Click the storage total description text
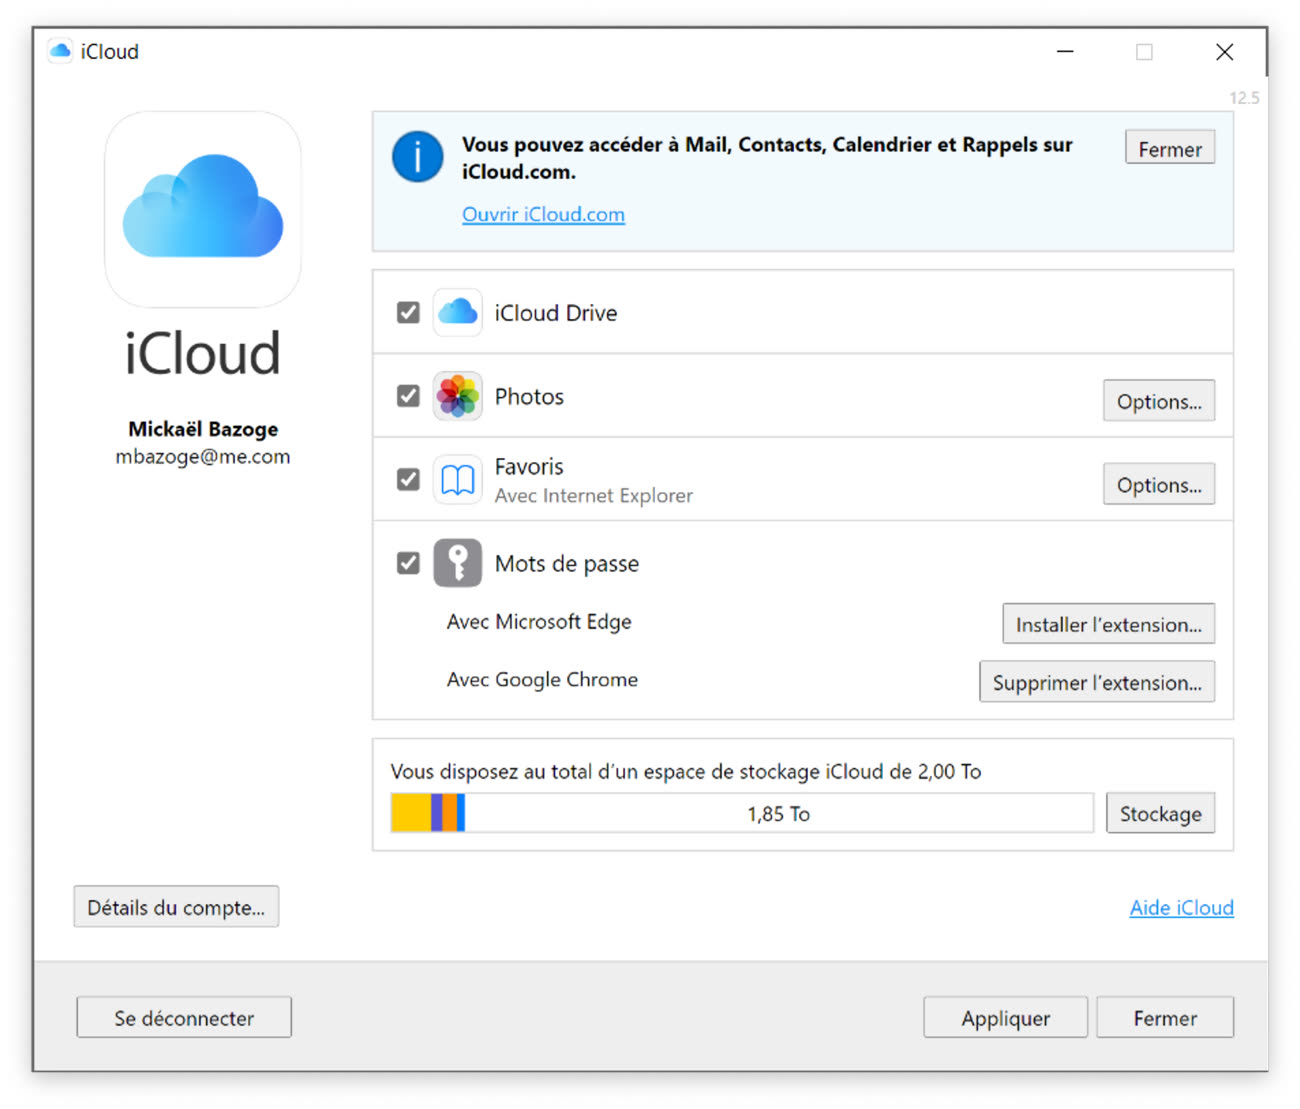 click(686, 771)
